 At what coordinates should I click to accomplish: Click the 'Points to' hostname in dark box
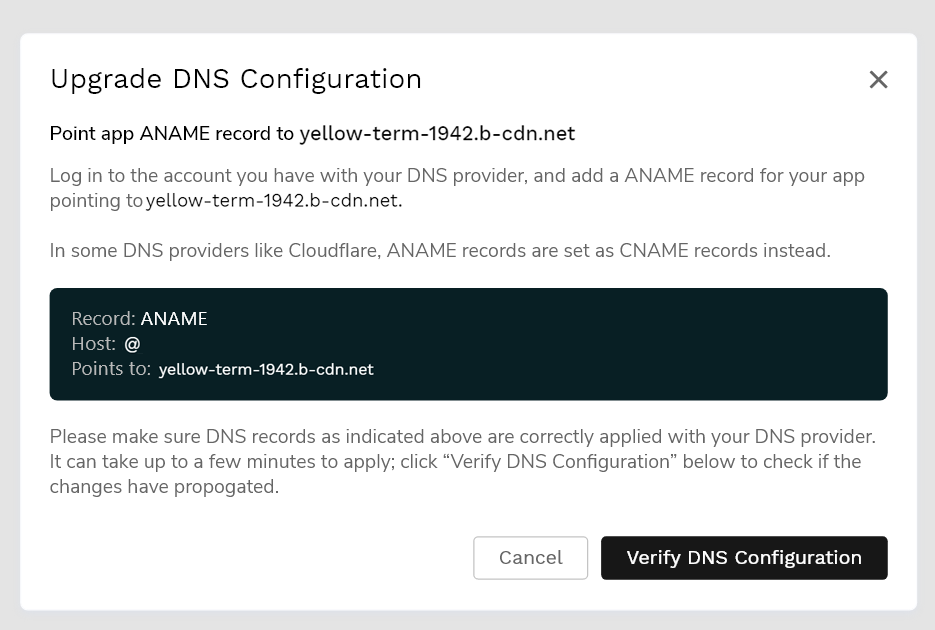pos(266,370)
